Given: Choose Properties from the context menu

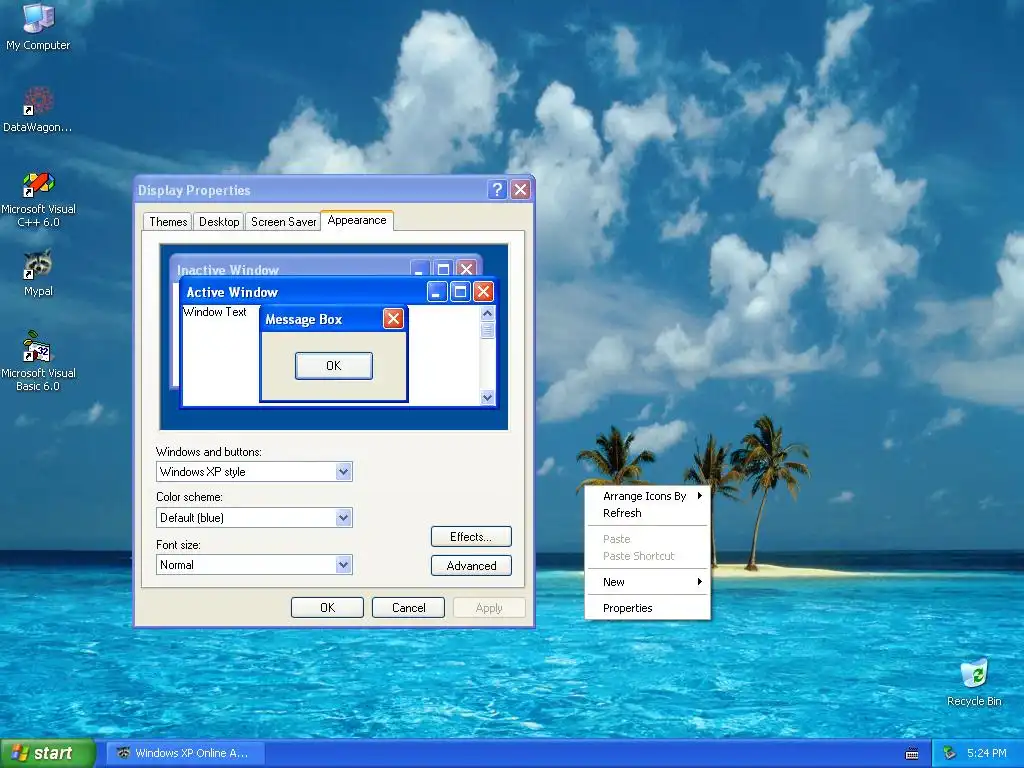Looking at the screenshot, I should tap(648, 609).
